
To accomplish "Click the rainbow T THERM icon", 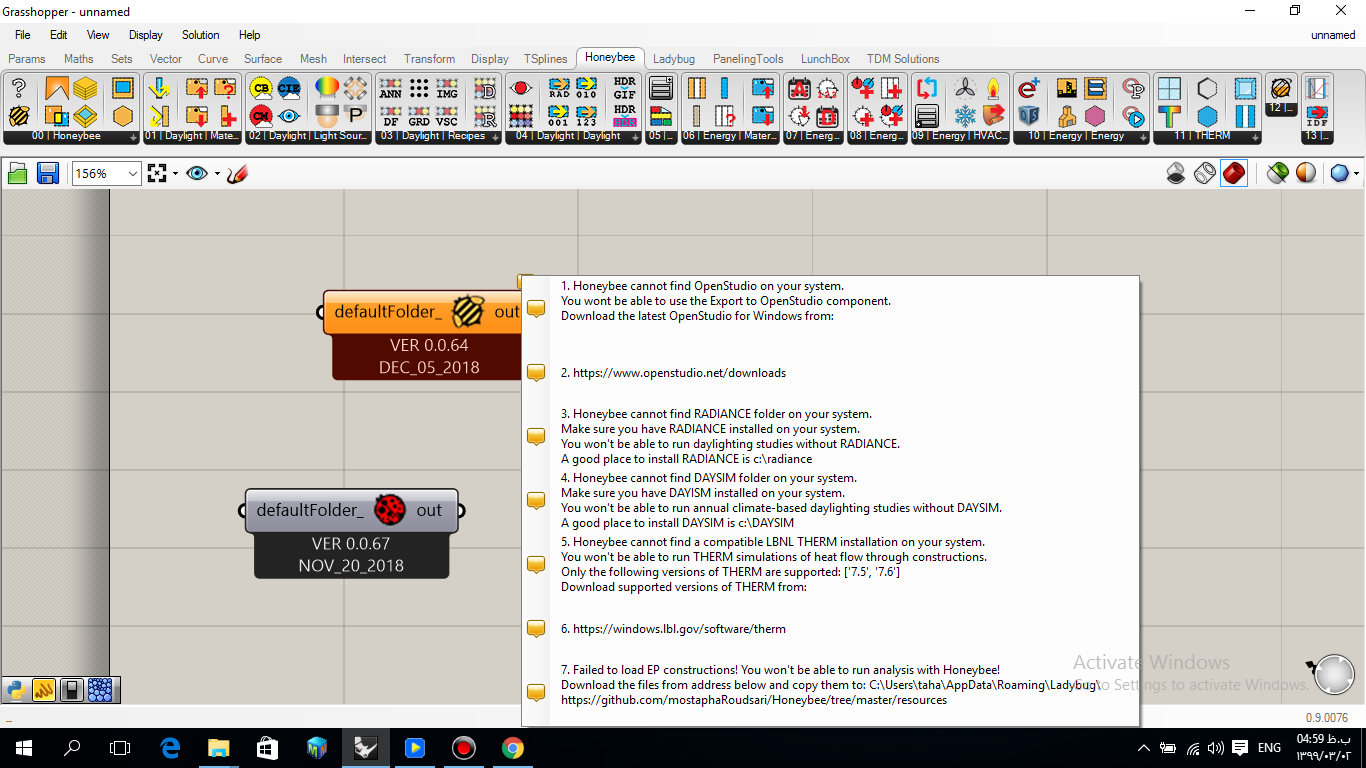I will click(1168, 115).
